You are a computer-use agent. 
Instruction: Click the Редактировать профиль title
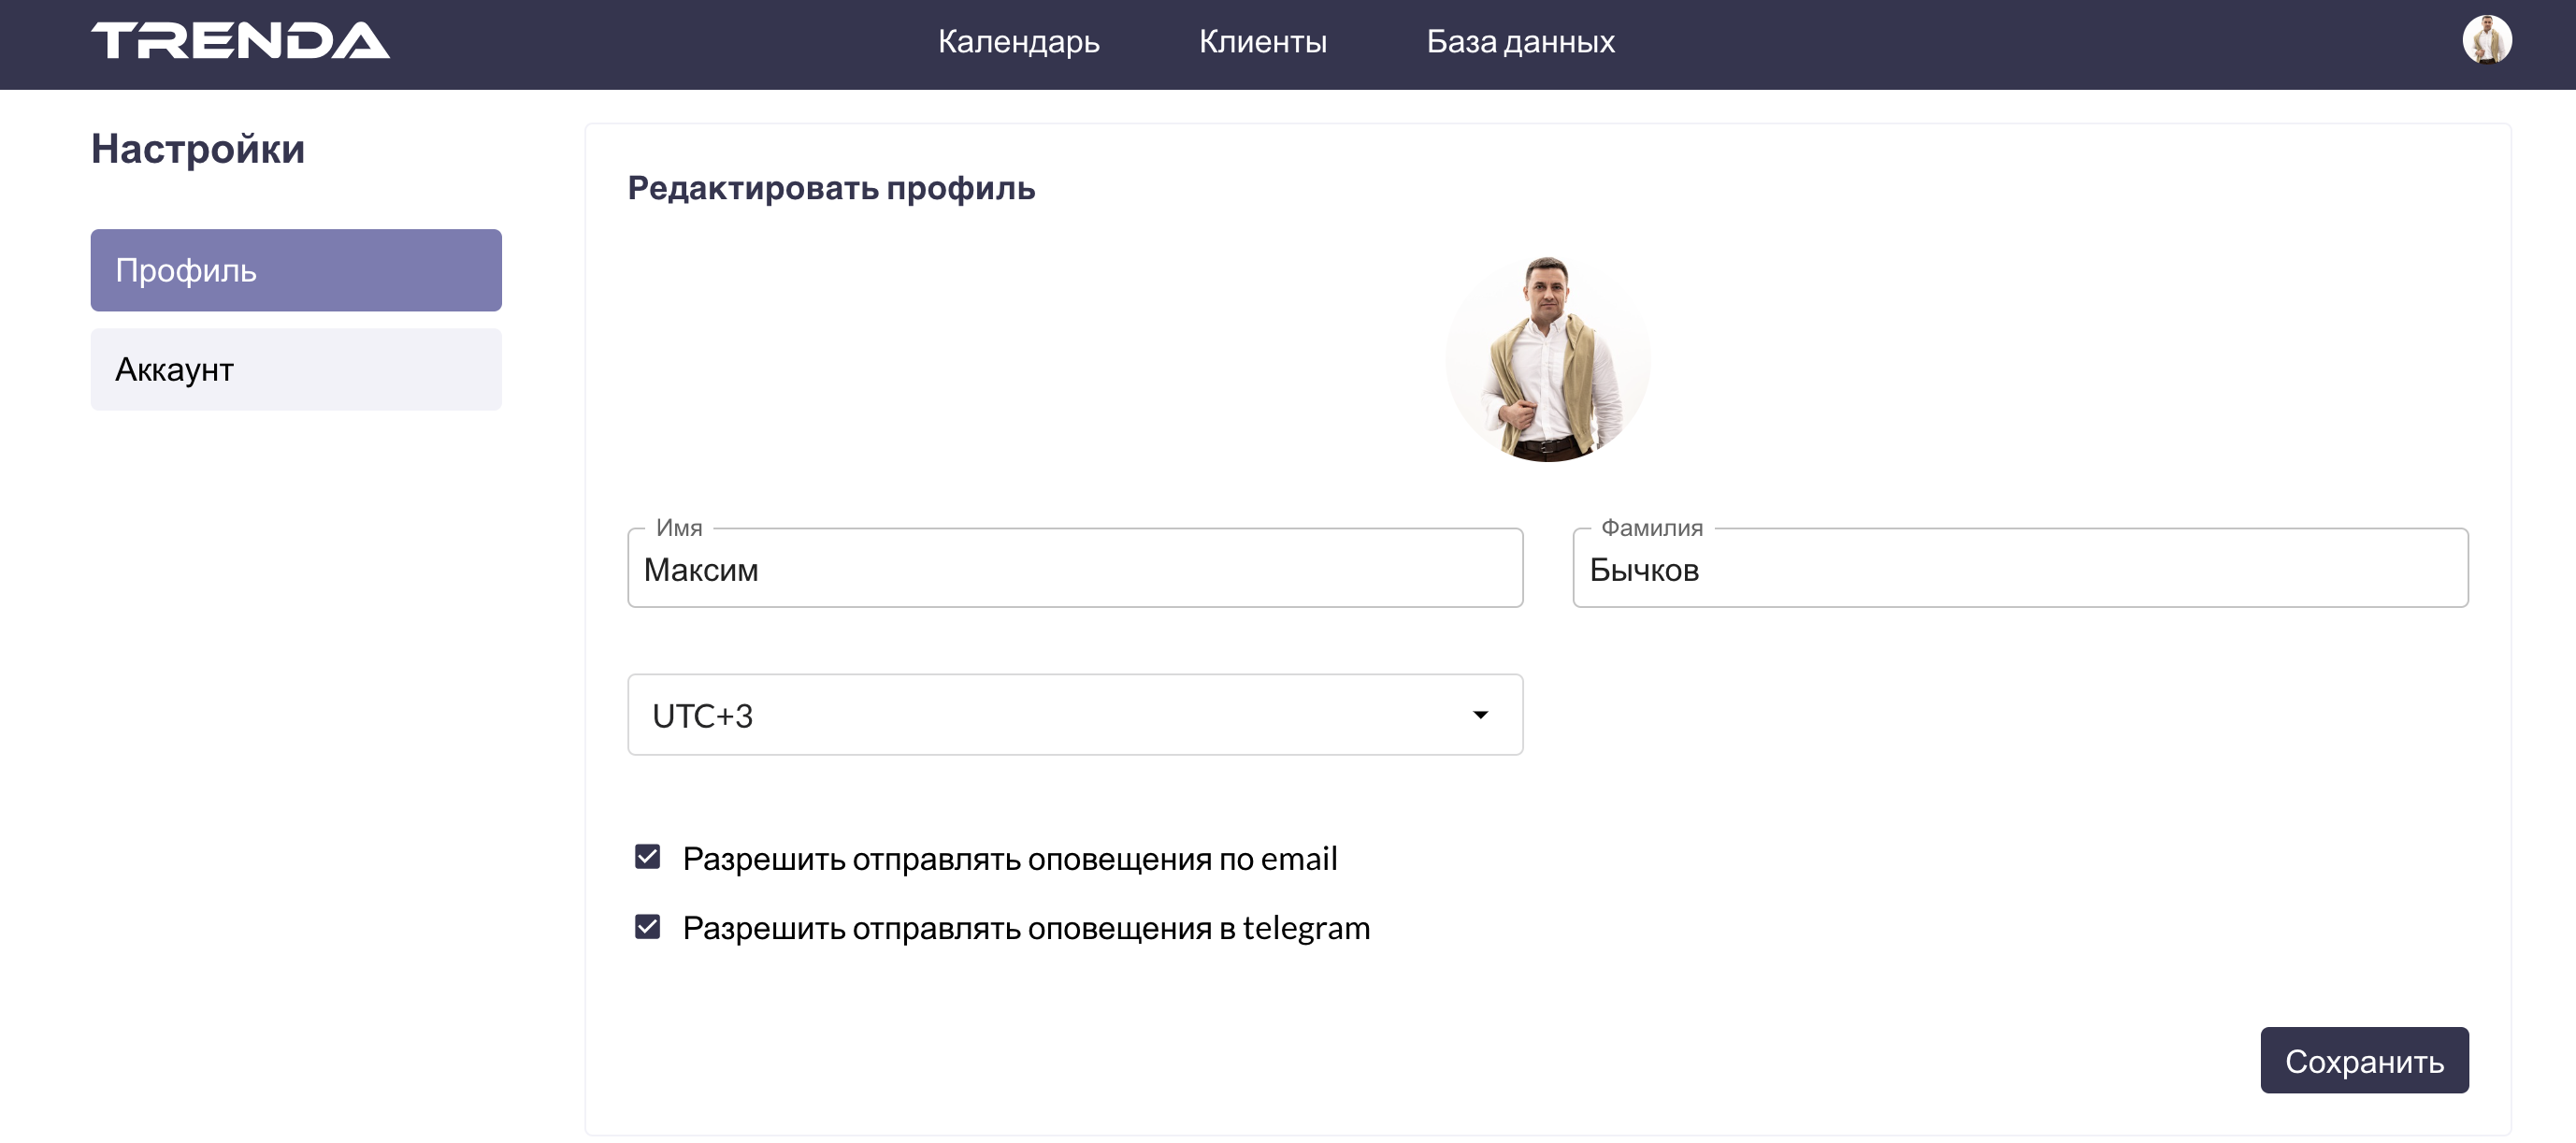click(831, 188)
